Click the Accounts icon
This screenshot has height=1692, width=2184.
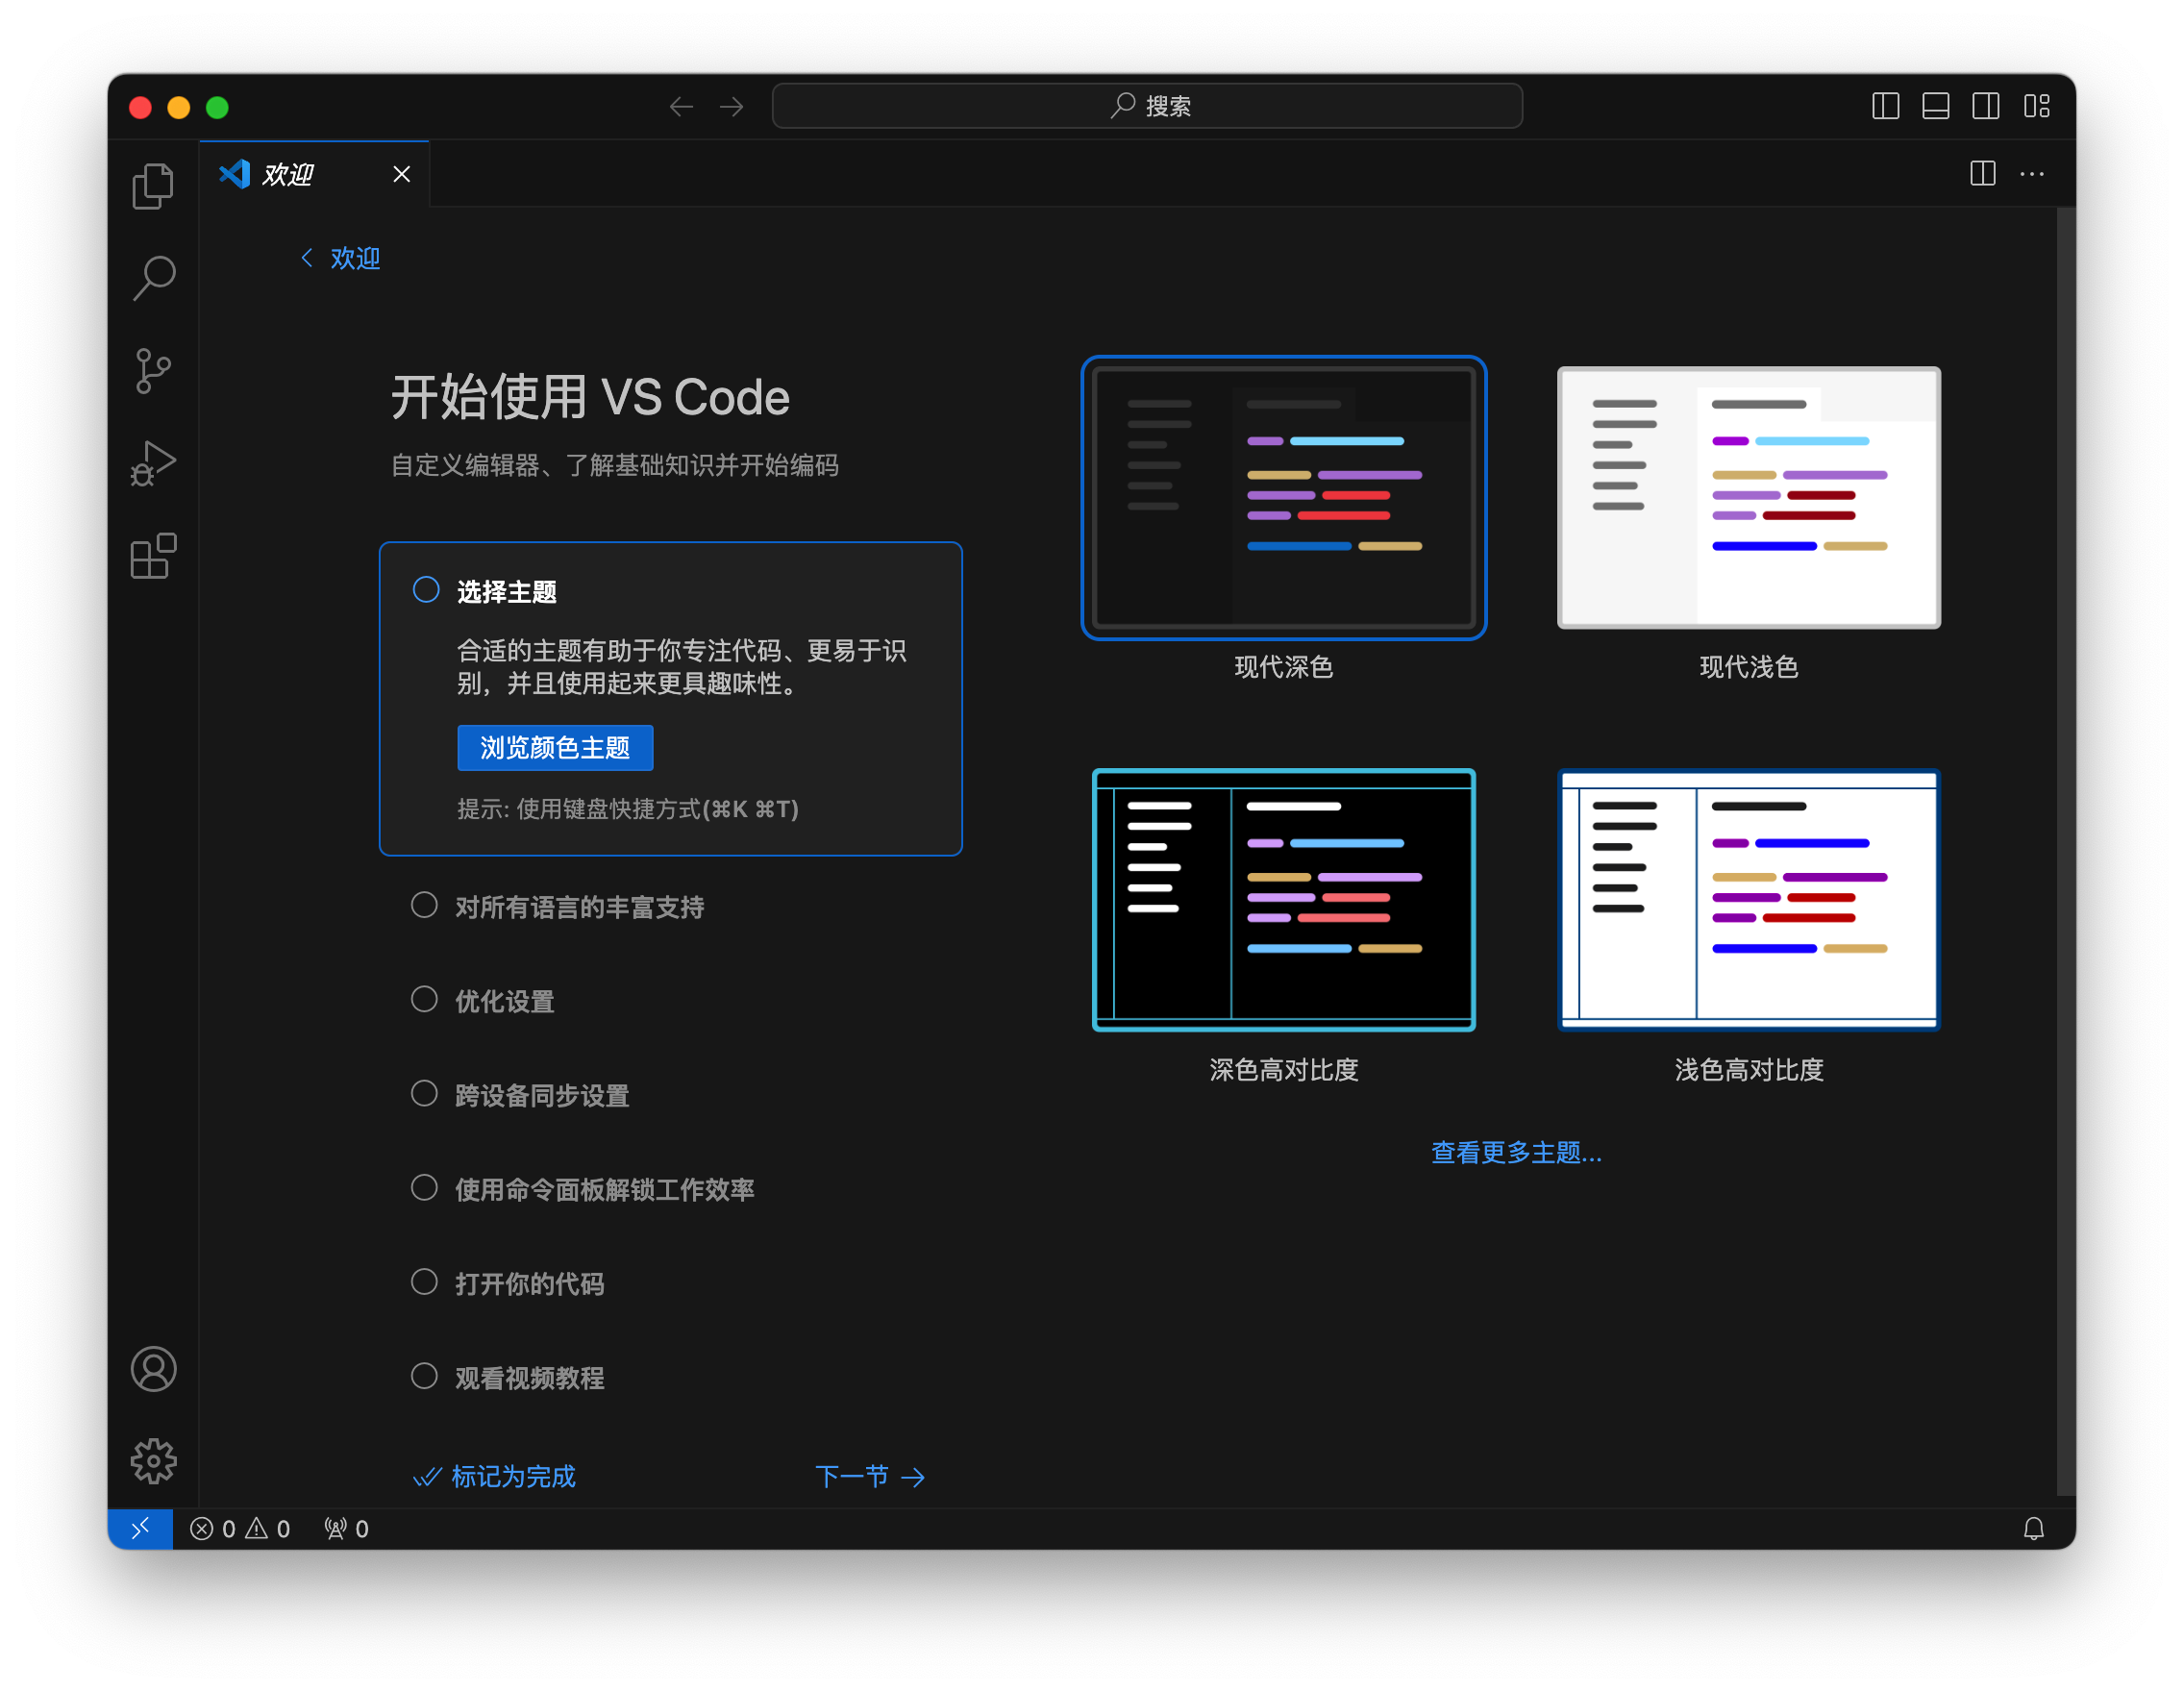click(x=153, y=1369)
